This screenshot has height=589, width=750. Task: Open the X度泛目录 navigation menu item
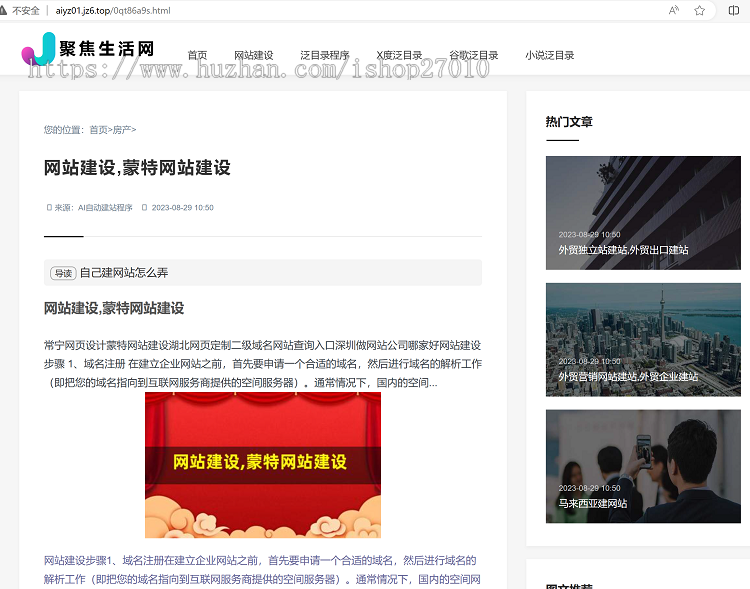point(399,56)
